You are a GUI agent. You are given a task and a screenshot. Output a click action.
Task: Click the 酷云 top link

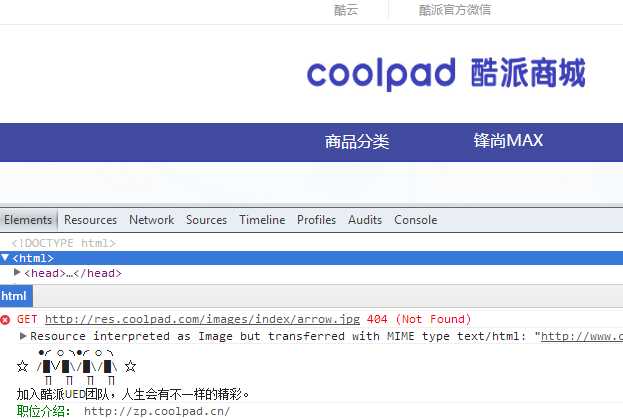pyautogui.click(x=346, y=10)
